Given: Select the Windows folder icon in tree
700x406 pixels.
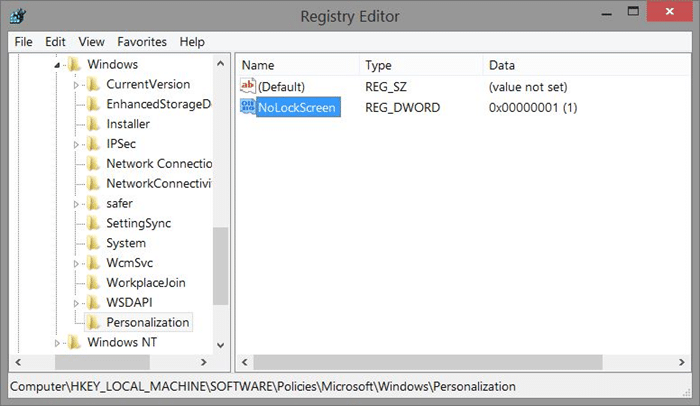Looking at the screenshot, I should click(74, 64).
